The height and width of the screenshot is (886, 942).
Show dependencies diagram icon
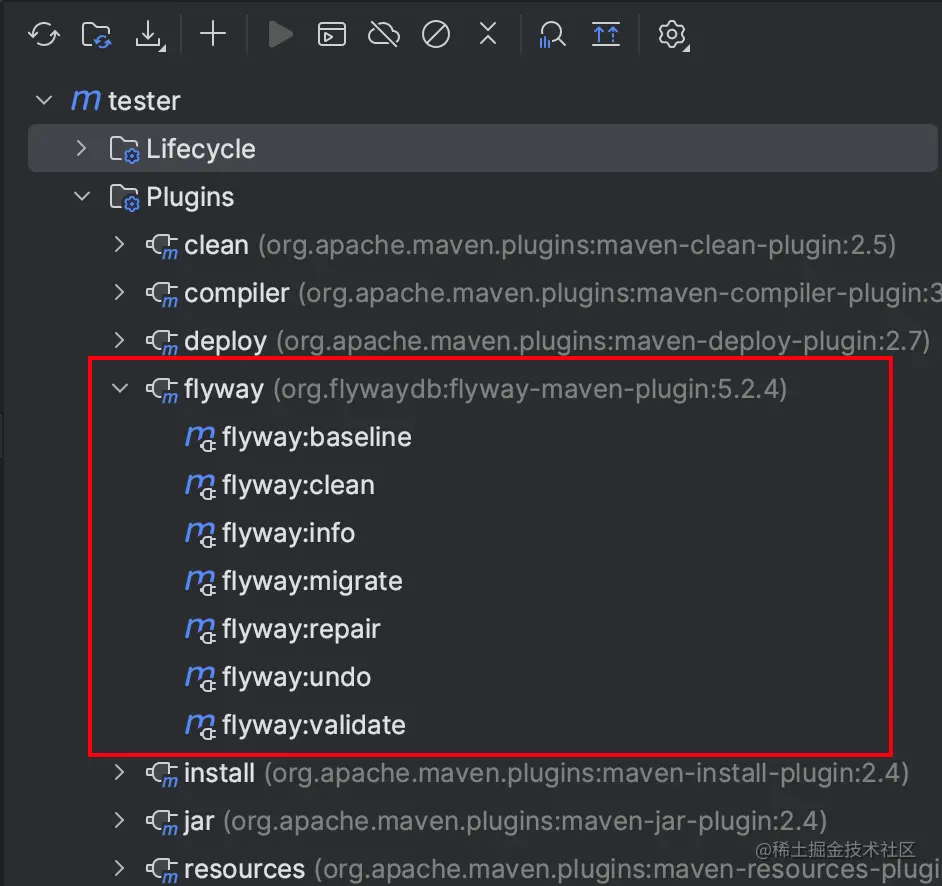[x=606, y=34]
